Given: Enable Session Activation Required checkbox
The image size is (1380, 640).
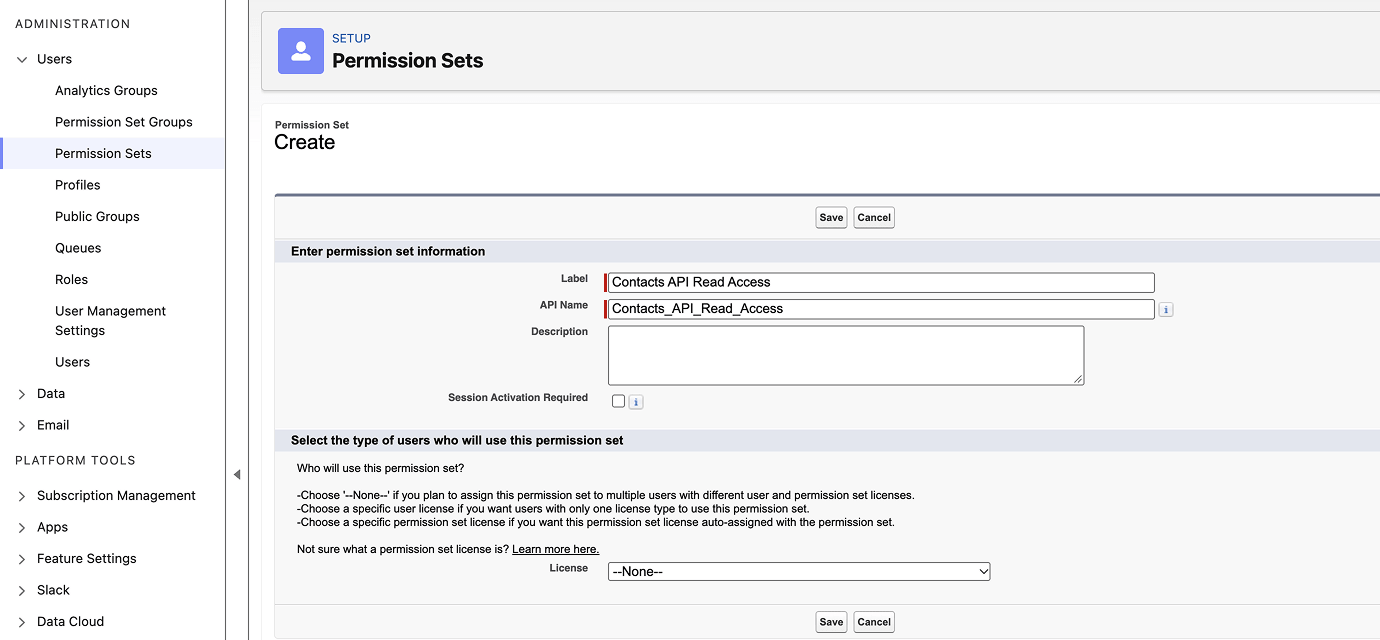Looking at the screenshot, I should [x=618, y=401].
